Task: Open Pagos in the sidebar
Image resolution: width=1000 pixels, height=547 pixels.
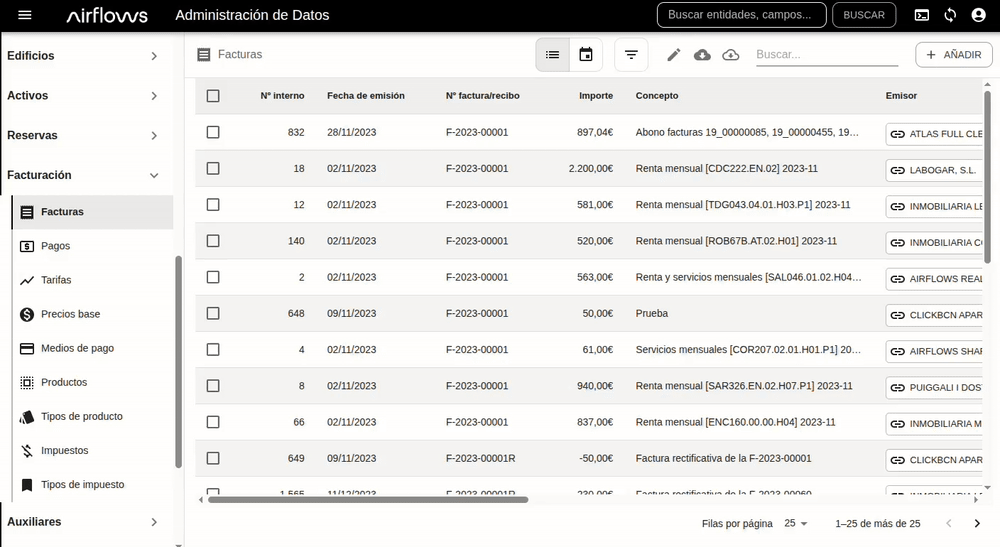Action: coord(56,246)
